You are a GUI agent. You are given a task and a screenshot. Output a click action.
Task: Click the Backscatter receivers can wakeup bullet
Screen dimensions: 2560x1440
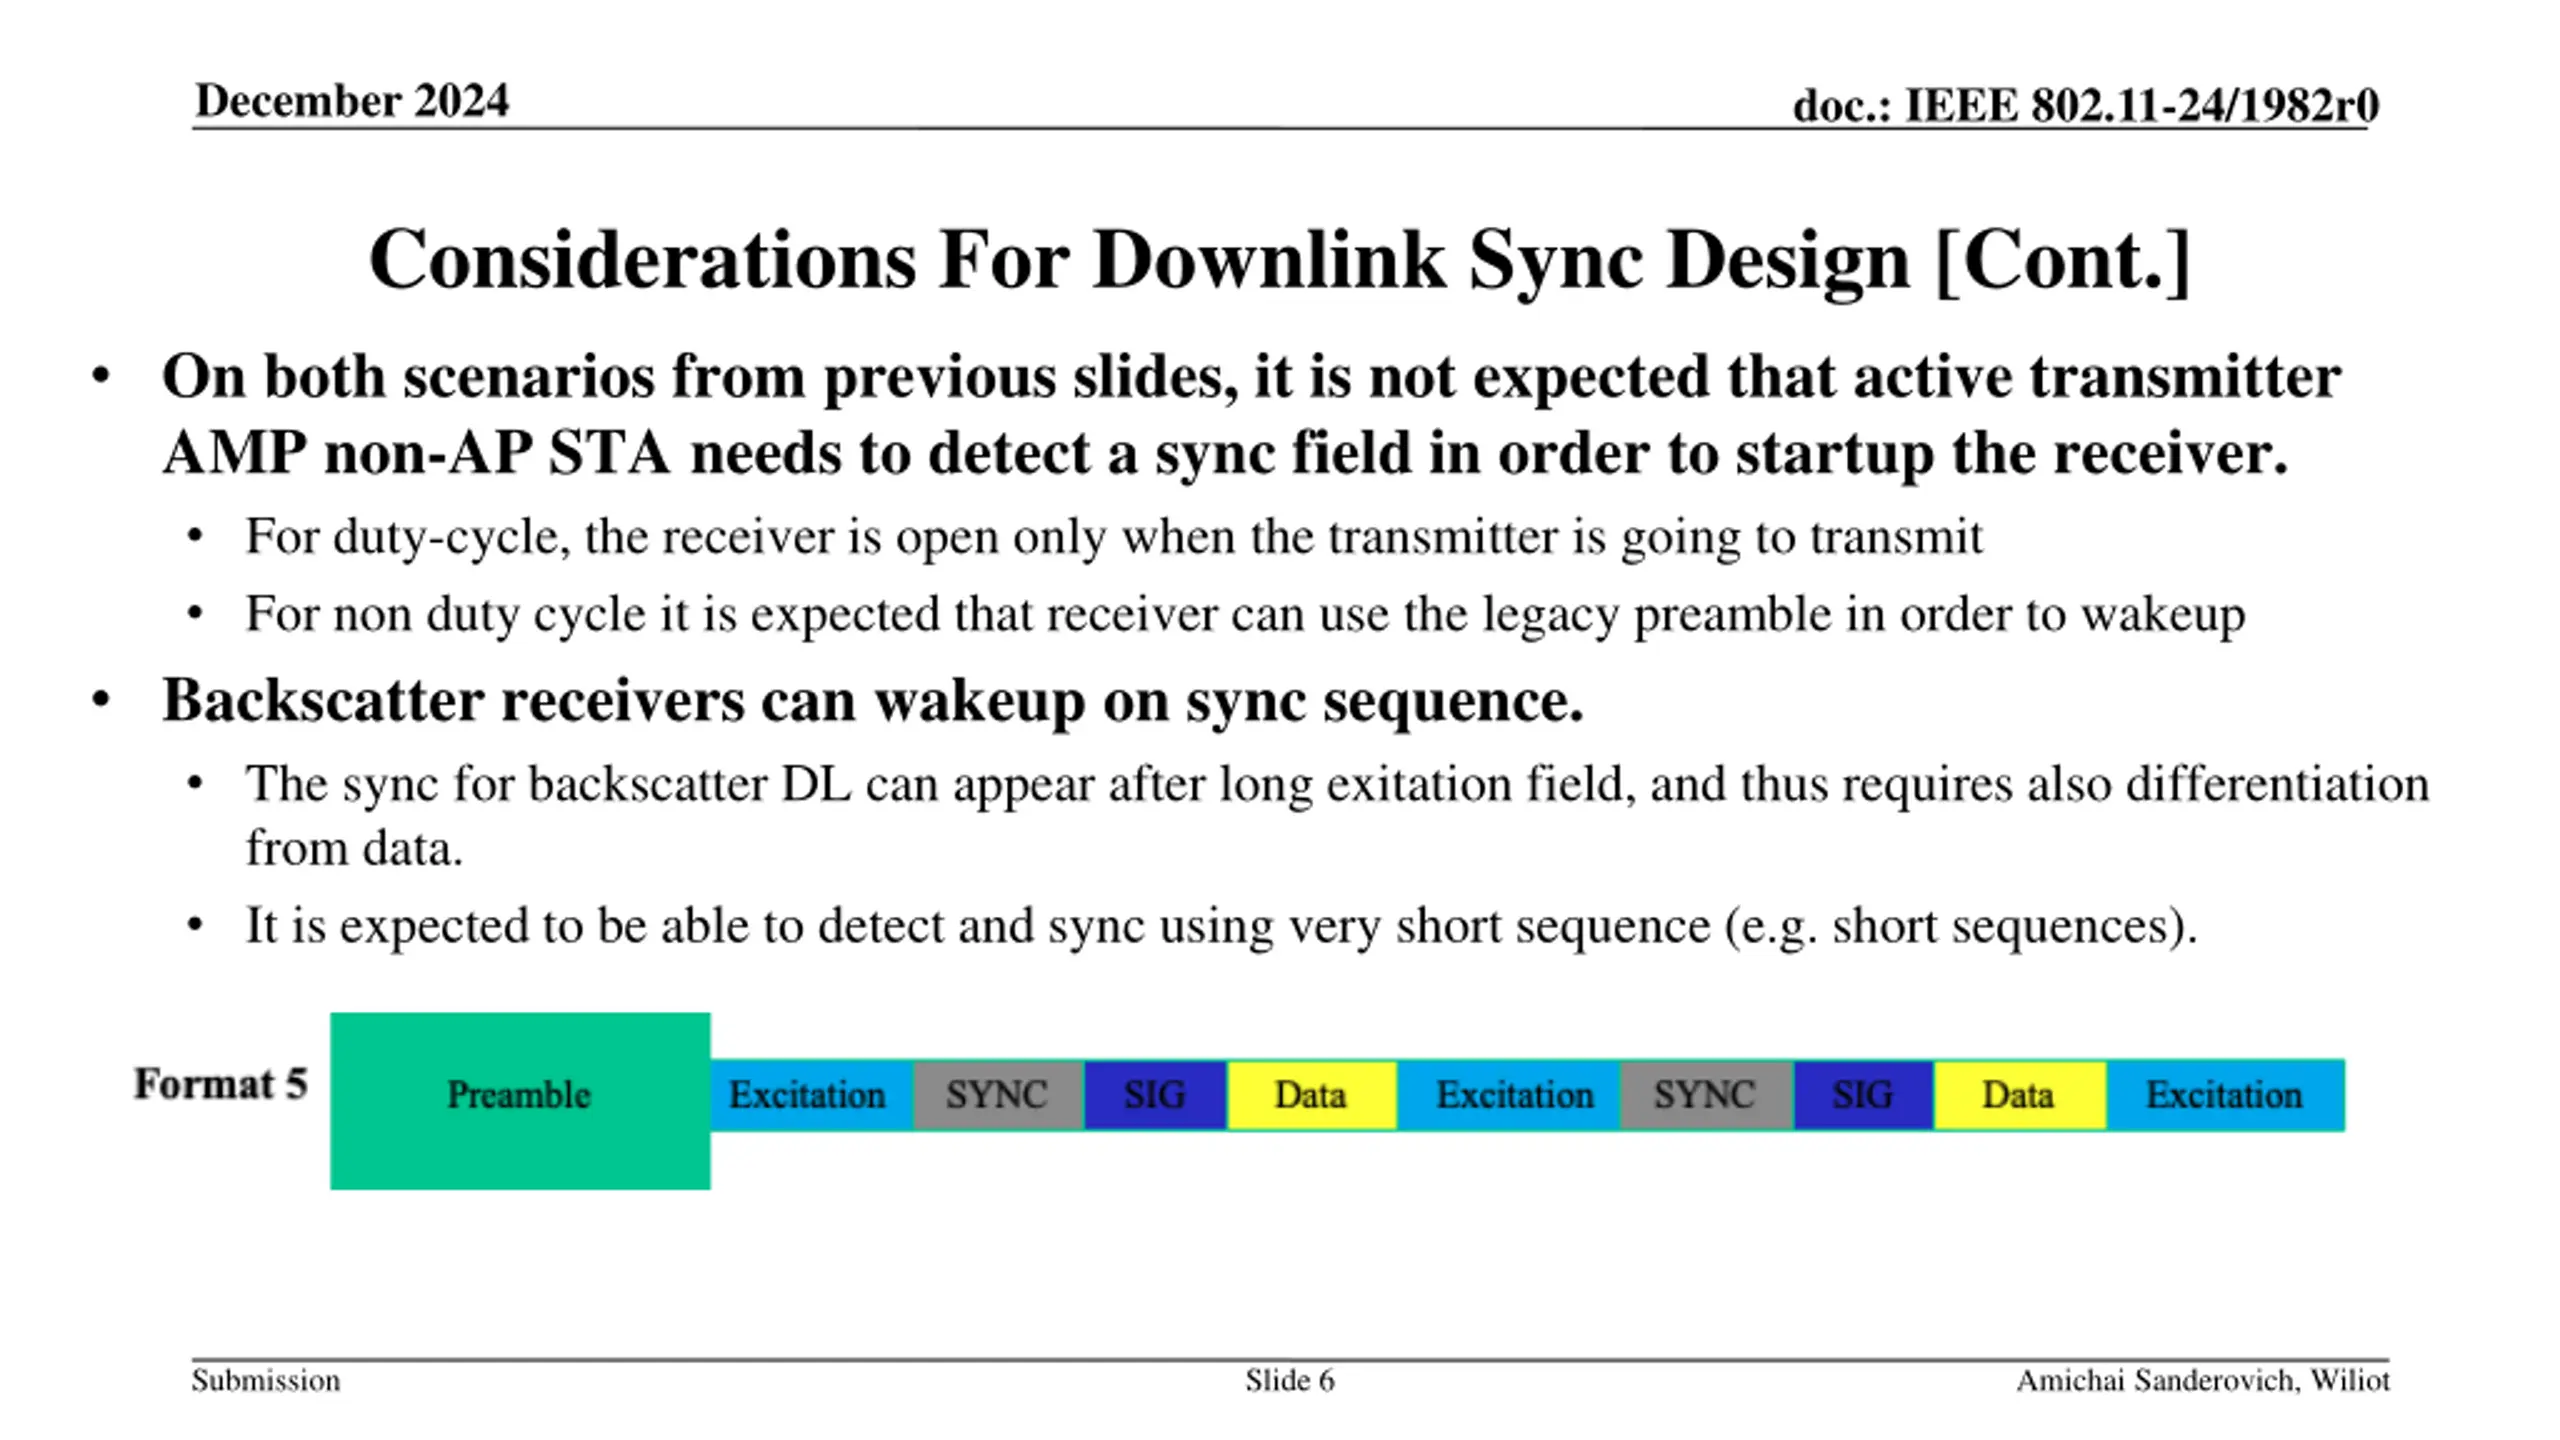pos(872,700)
